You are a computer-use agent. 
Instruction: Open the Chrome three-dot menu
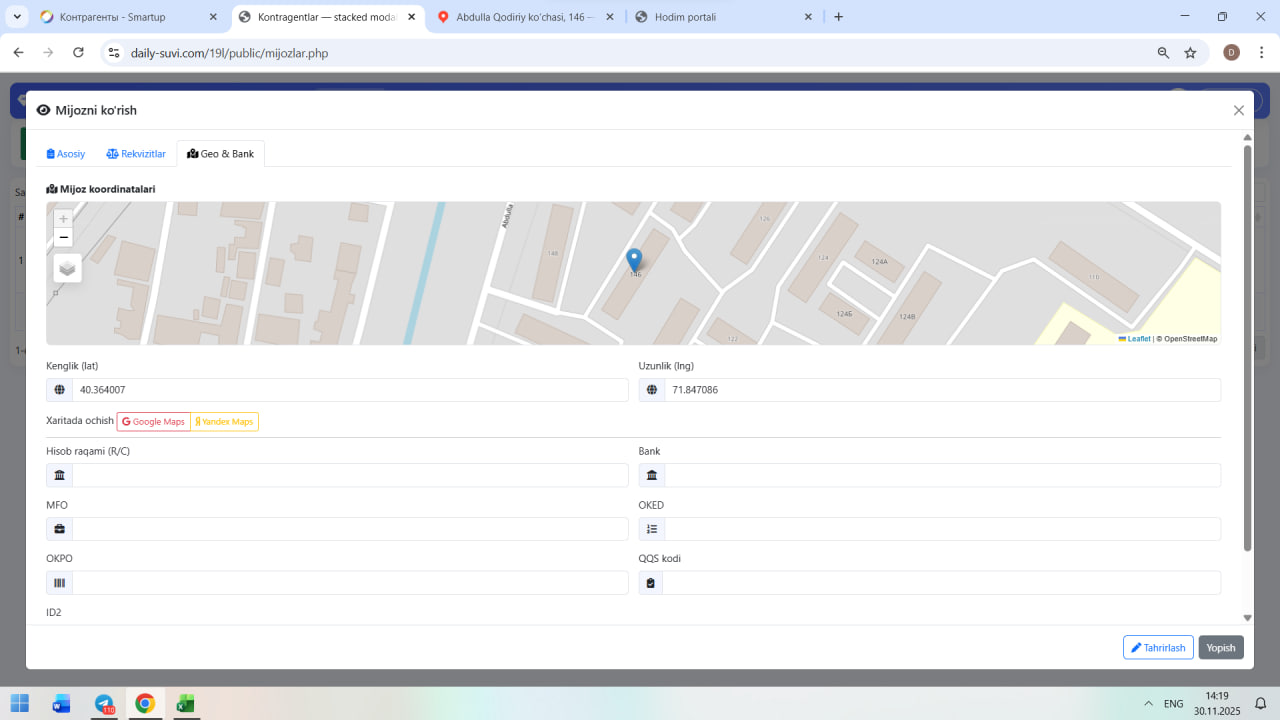point(1260,53)
